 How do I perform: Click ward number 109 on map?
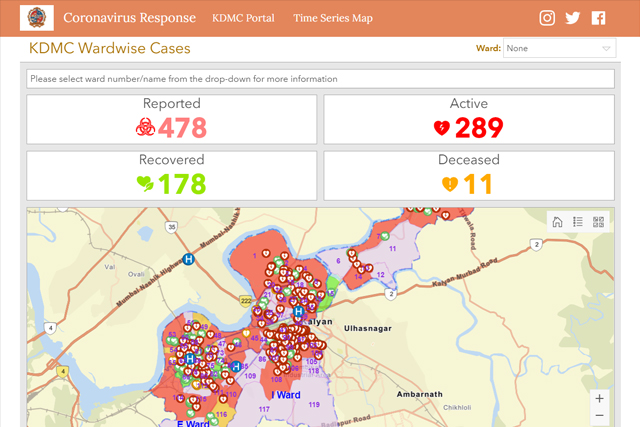[250, 376]
